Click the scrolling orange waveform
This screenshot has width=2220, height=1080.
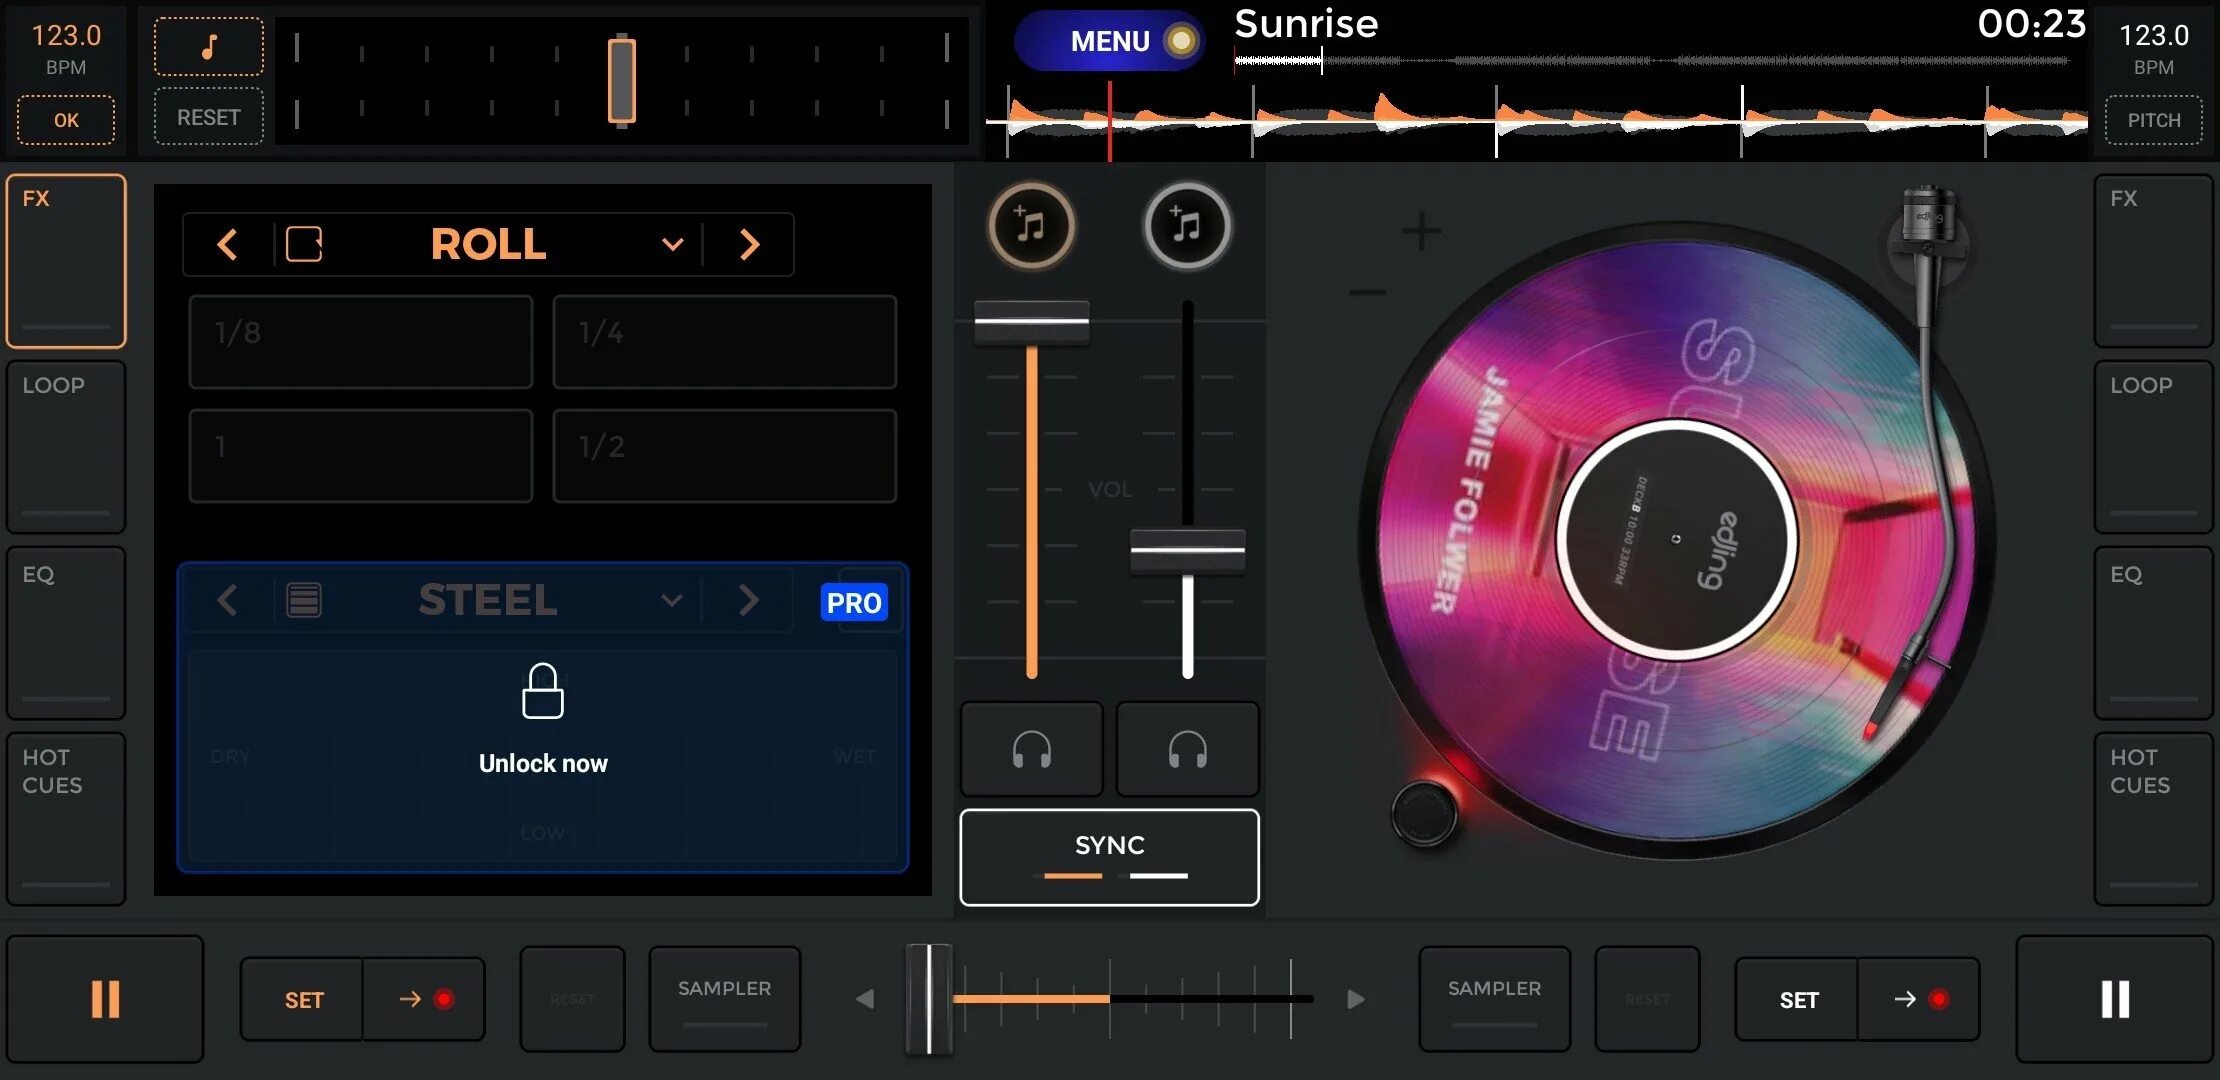tap(1538, 119)
